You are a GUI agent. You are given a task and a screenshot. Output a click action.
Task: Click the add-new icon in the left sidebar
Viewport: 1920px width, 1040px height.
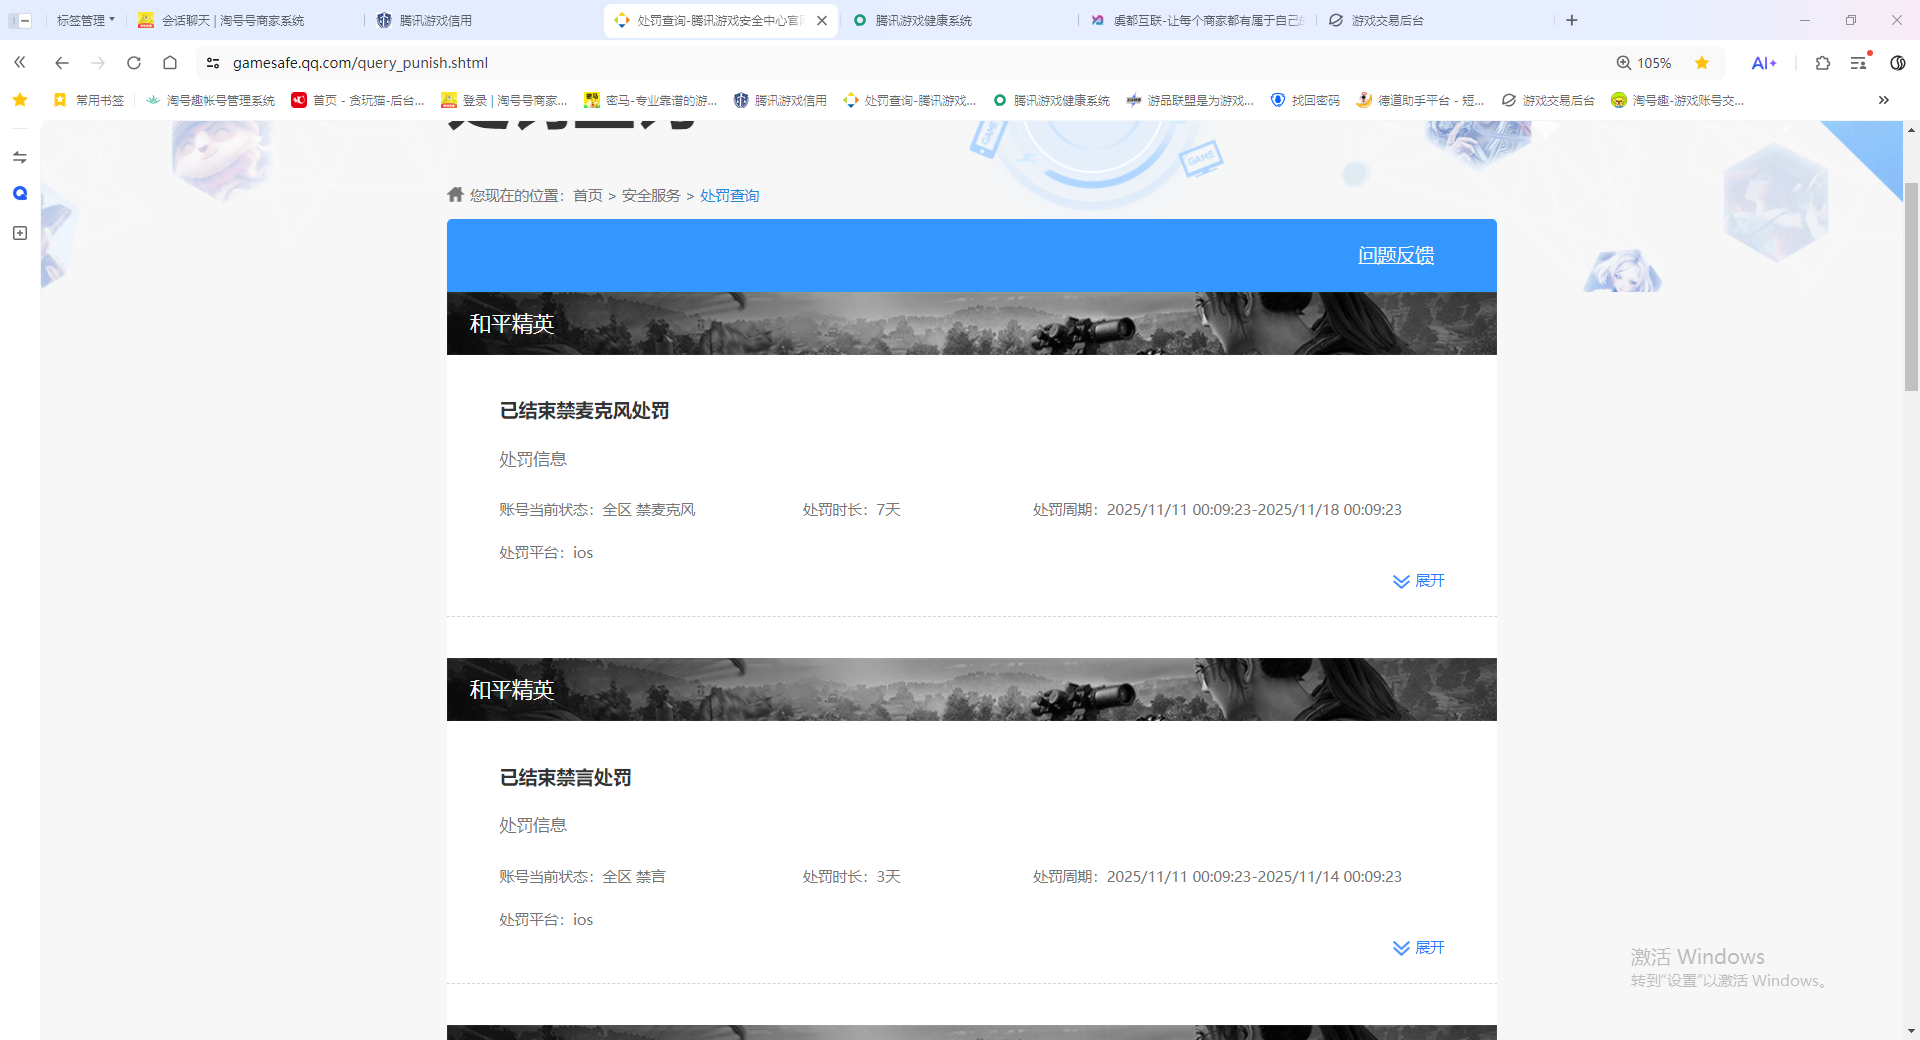point(19,233)
